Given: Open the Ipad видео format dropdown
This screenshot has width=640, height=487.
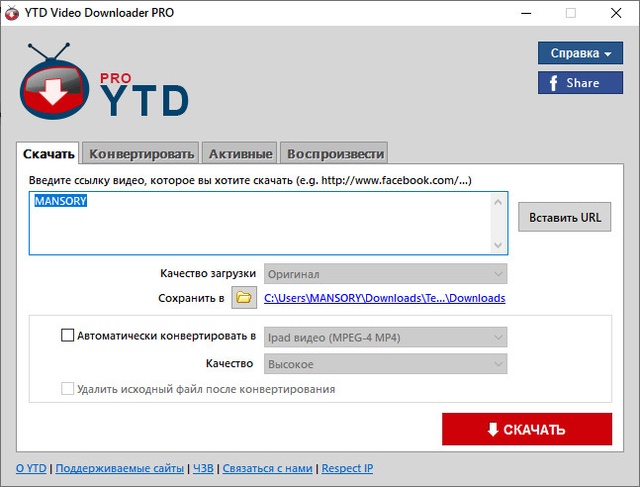Looking at the screenshot, I should [x=385, y=337].
